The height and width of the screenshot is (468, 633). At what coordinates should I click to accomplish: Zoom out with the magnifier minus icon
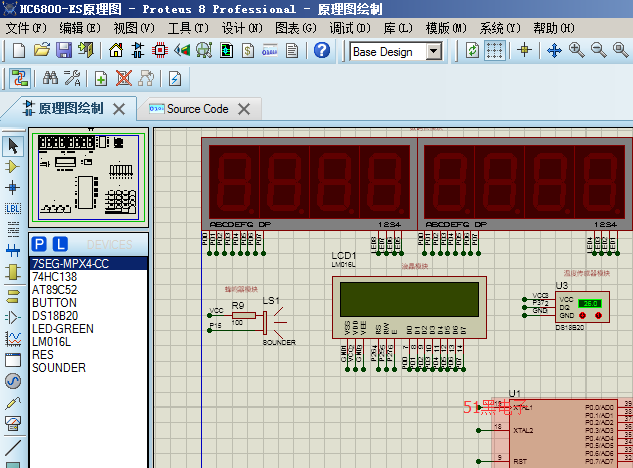pyautogui.click(x=598, y=50)
